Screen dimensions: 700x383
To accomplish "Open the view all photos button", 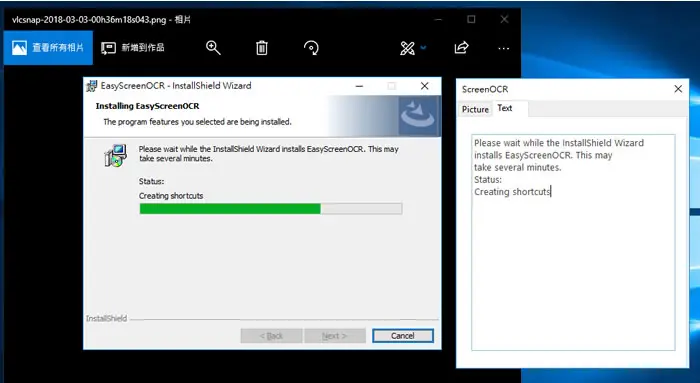I will click(48, 48).
